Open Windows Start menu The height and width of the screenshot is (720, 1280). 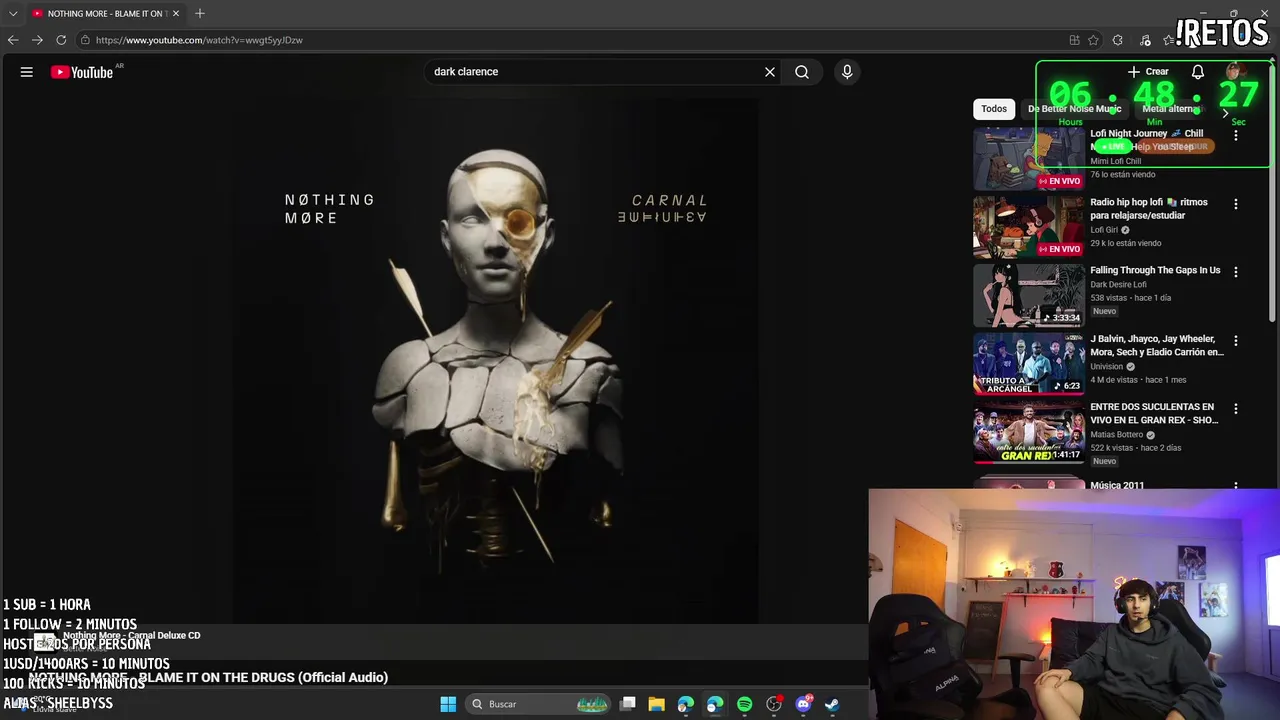[x=448, y=704]
